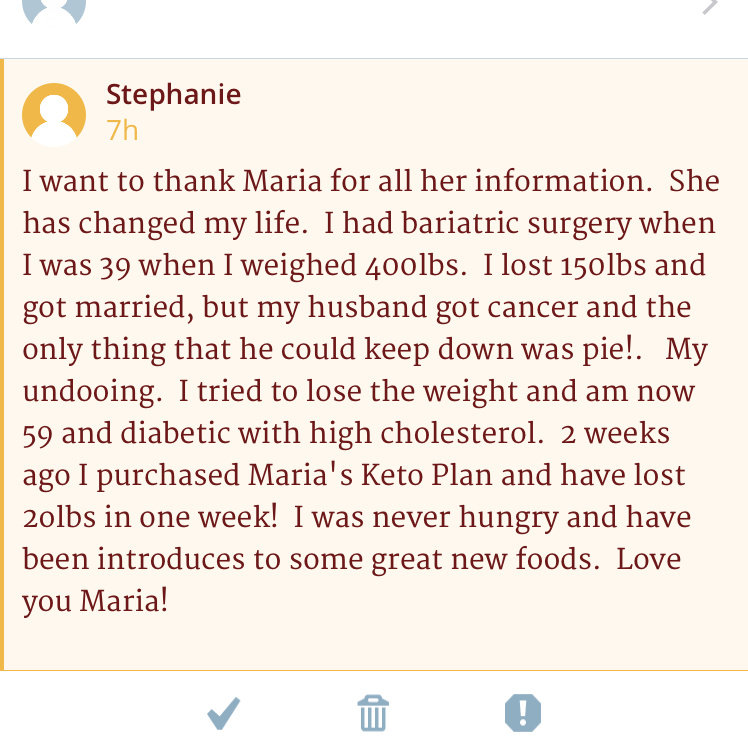
Task: Click the 7h timestamp under Stephanie
Action: tap(122, 130)
